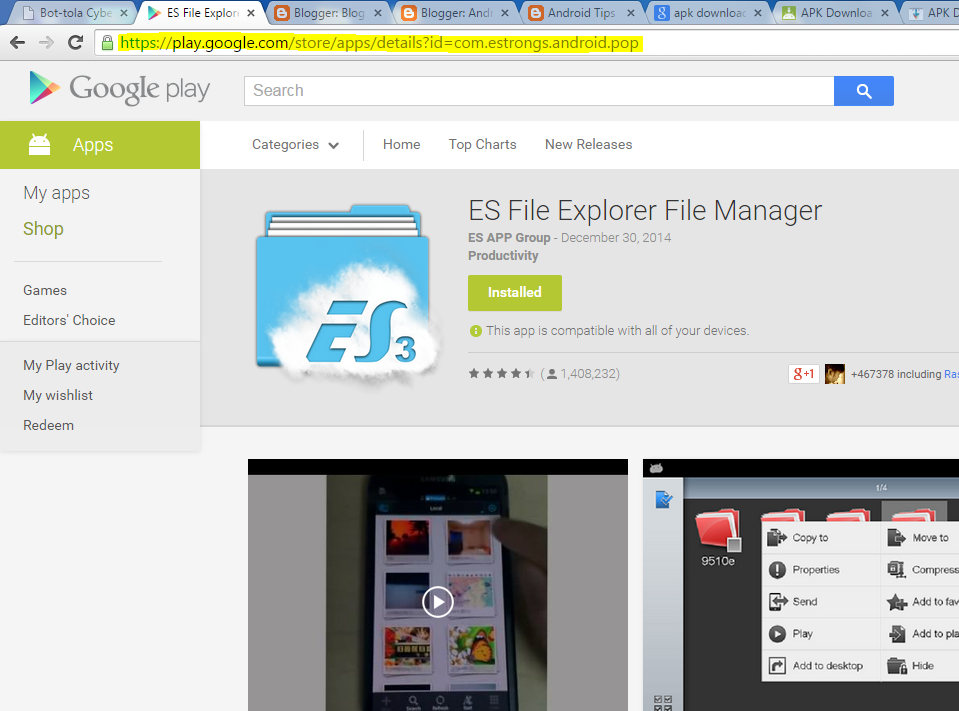Switch to Blogger: Andr browser tab

coord(456,12)
